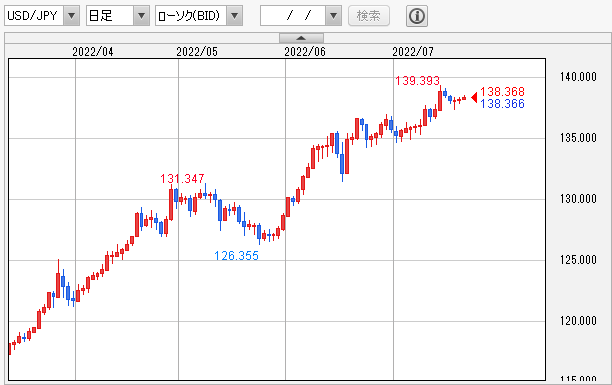Image resolution: width=612 pixels, height=385 pixels.
Task: Click the 138.368 red price value
Action: [502, 92]
